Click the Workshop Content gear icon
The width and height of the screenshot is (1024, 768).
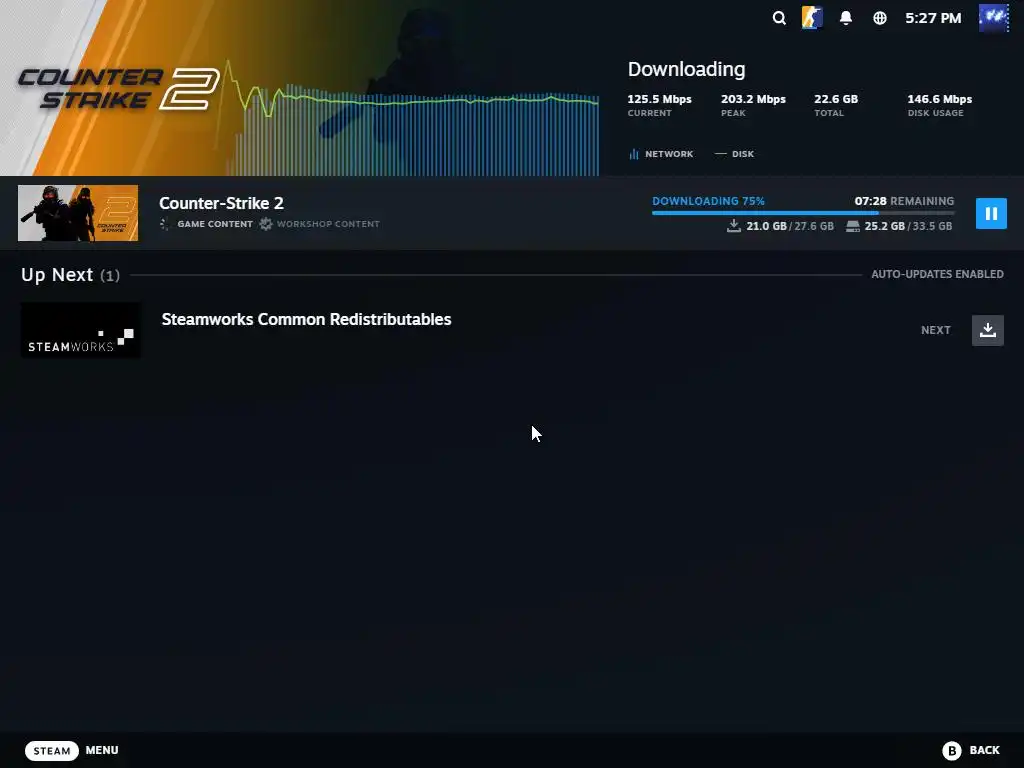coord(265,224)
